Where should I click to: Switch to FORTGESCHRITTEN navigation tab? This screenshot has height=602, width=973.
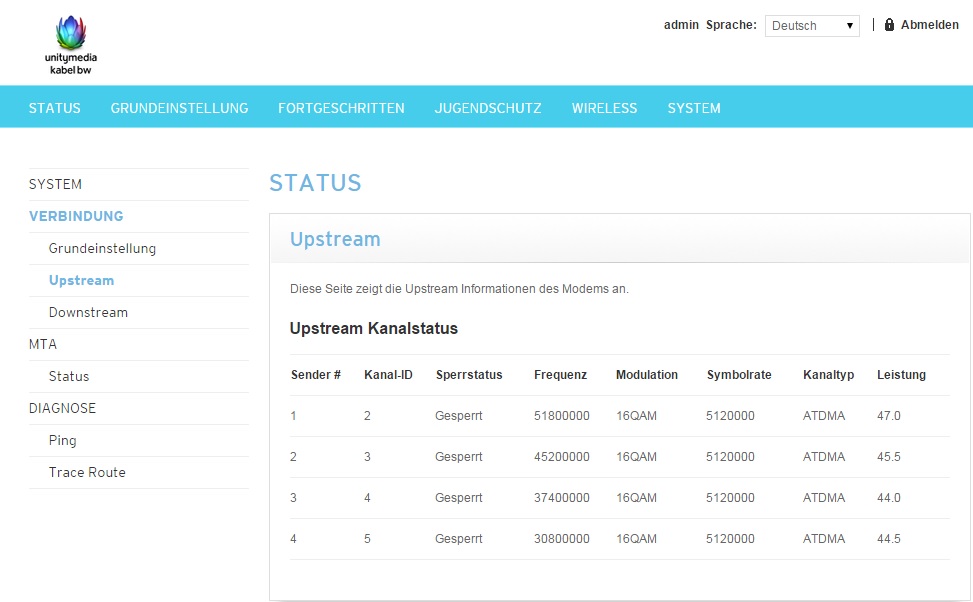(341, 108)
